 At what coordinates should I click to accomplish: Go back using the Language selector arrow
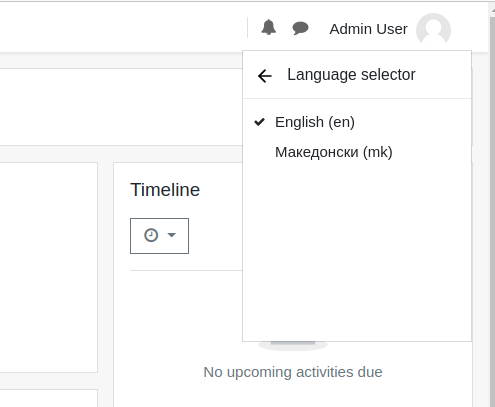point(265,76)
